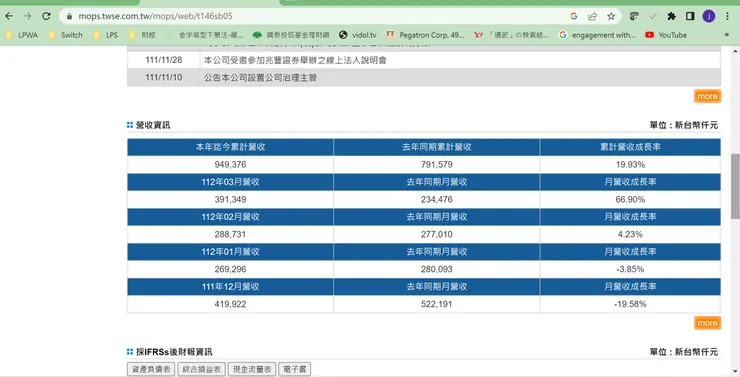This screenshot has width=740, height=377.
Task: Click the more button below the announcements list
Action: pos(707,96)
